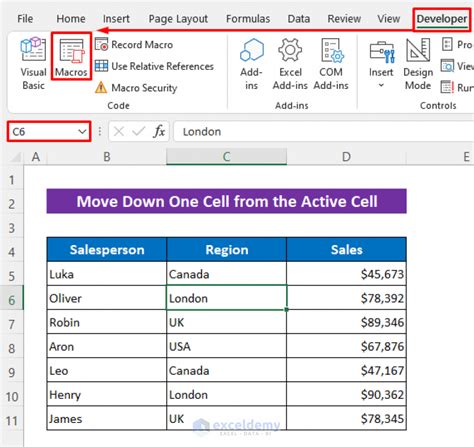Select sales value $45,673
This screenshot has width=474, height=447.
point(346,274)
